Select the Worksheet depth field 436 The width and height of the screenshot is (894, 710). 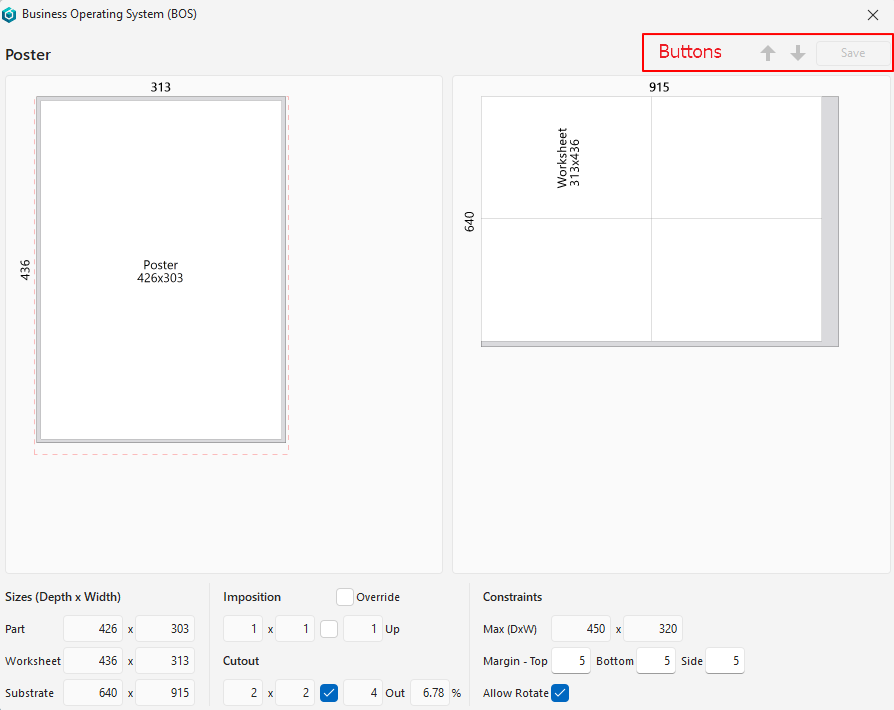click(93, 661)
